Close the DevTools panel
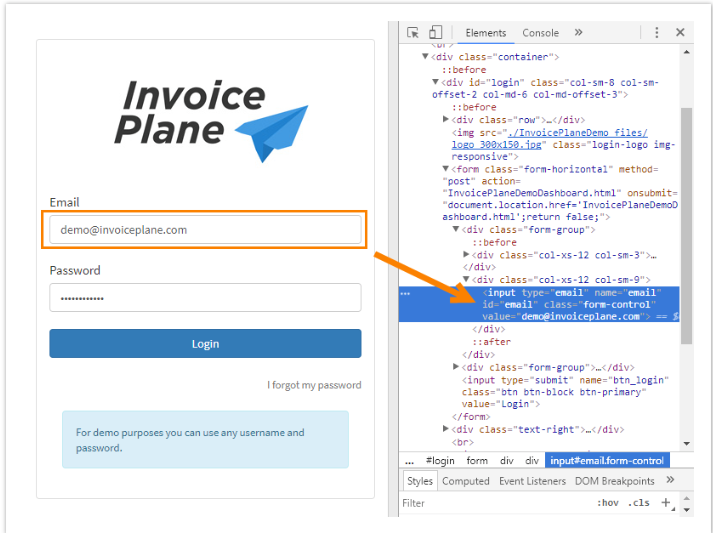713x533 pixels. coord(680,32)
